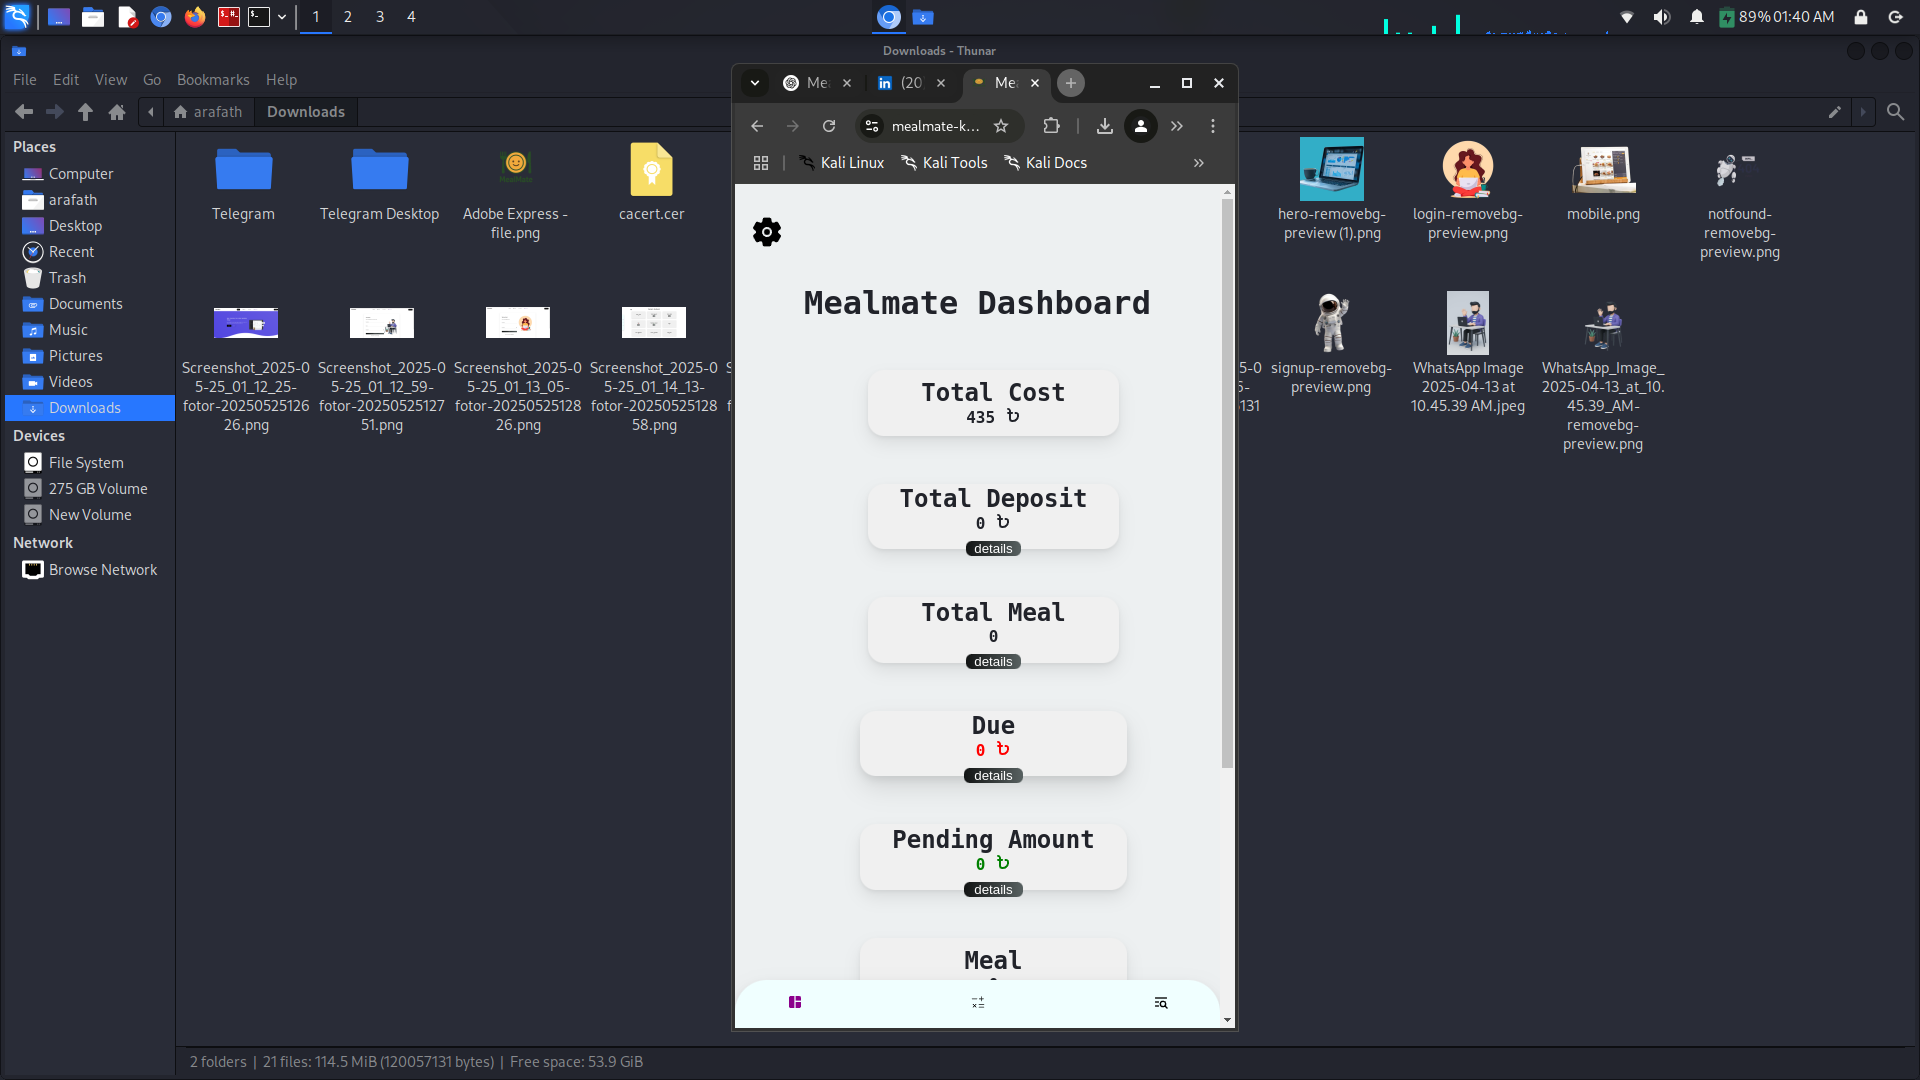Click the search list icon in bottom navigation
This screenshot has height=1080, width=1920.
[1161, 1002]
